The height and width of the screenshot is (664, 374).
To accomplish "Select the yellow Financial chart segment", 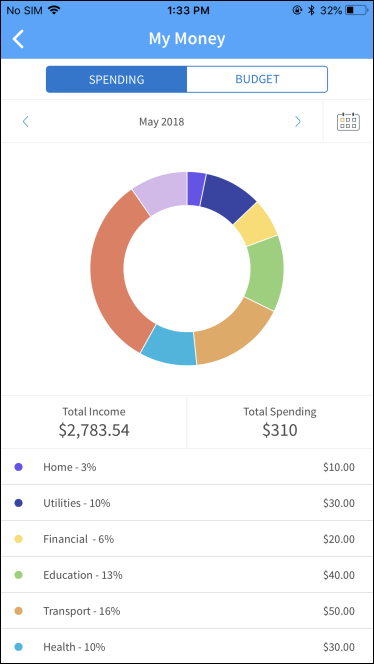I will tap(258, 225).
